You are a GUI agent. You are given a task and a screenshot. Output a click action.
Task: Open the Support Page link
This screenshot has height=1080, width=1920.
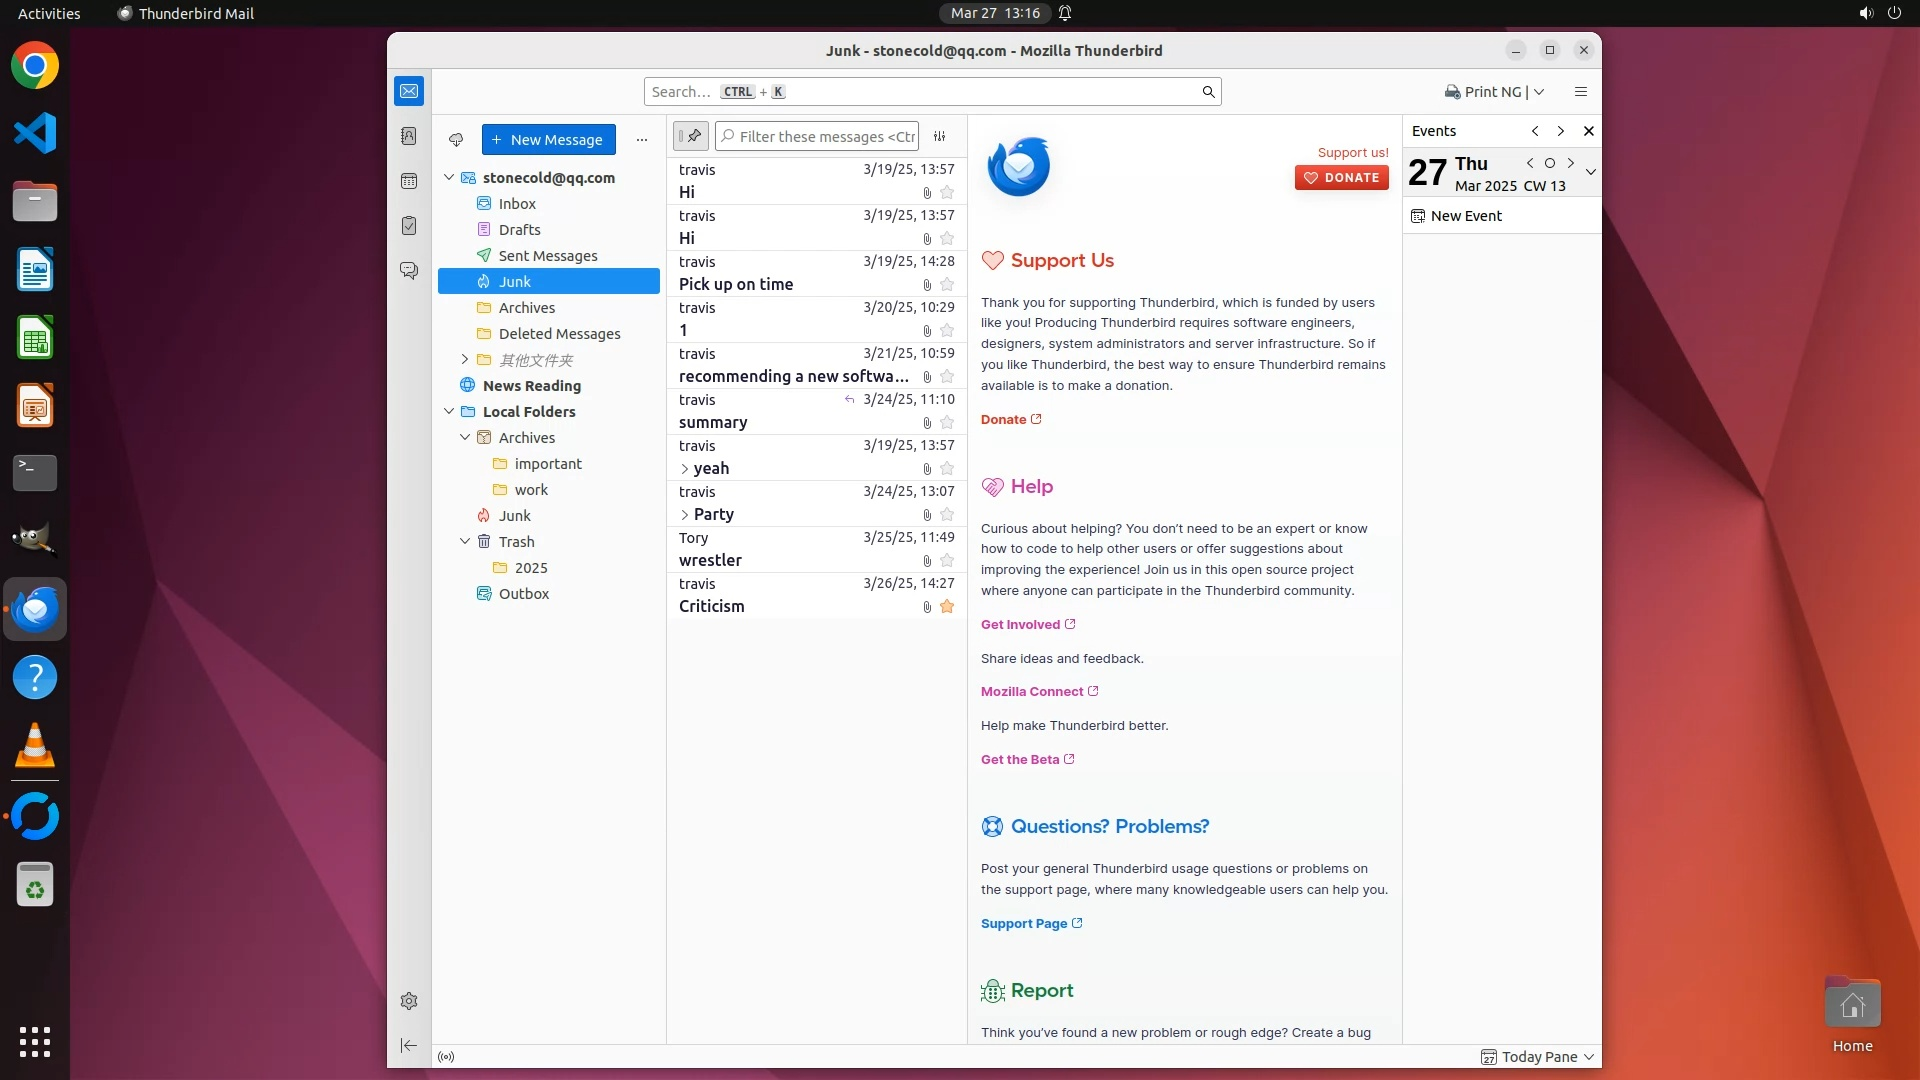pyautogui.click(x=1024, y=924)
